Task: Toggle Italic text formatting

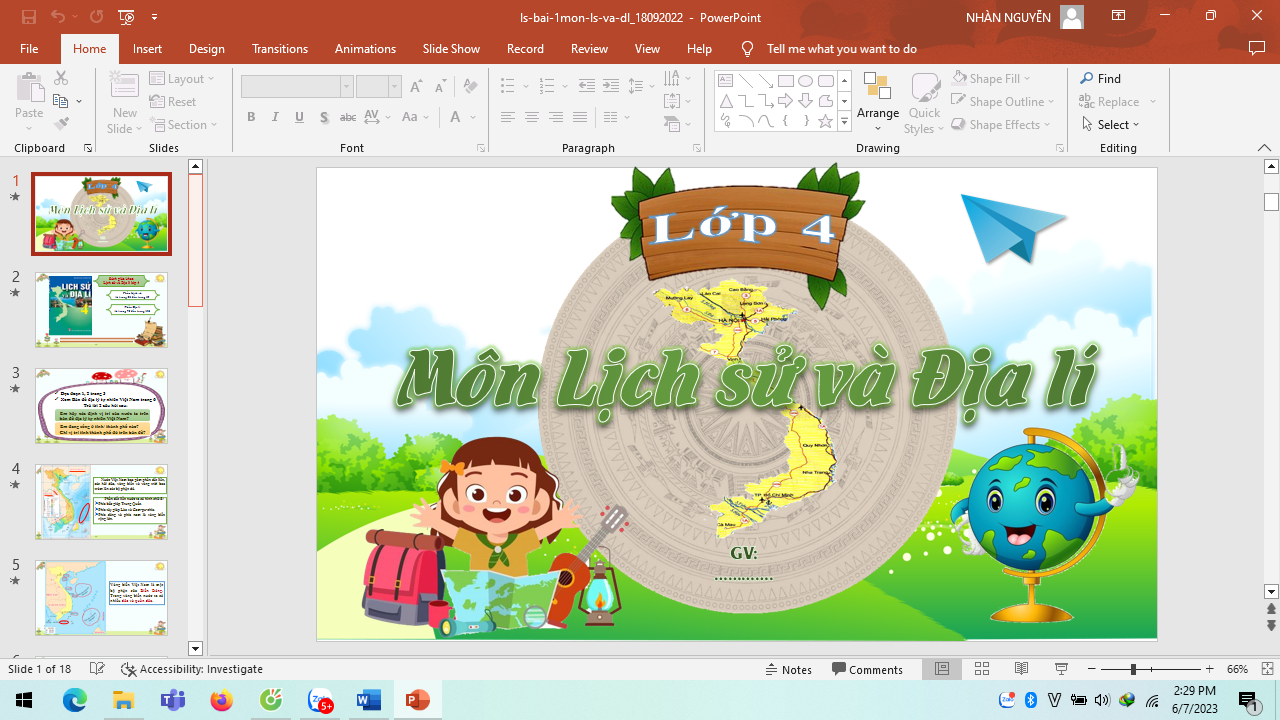Action: pos(275,117)
